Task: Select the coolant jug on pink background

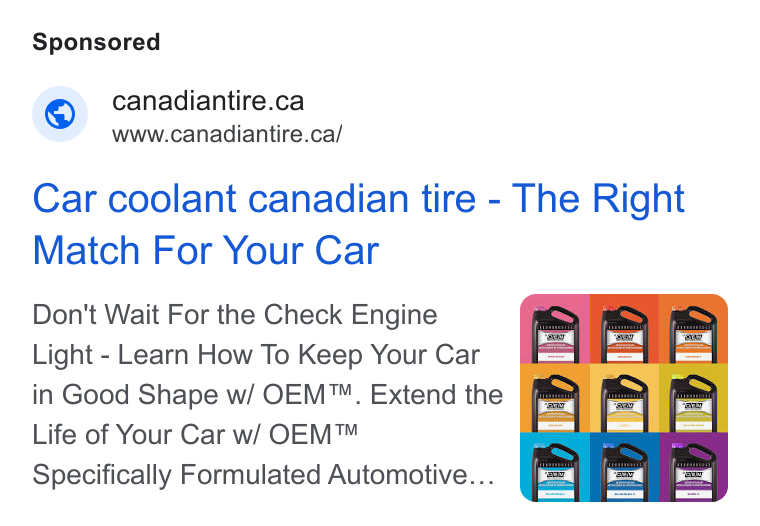Action: click(555, 329)
